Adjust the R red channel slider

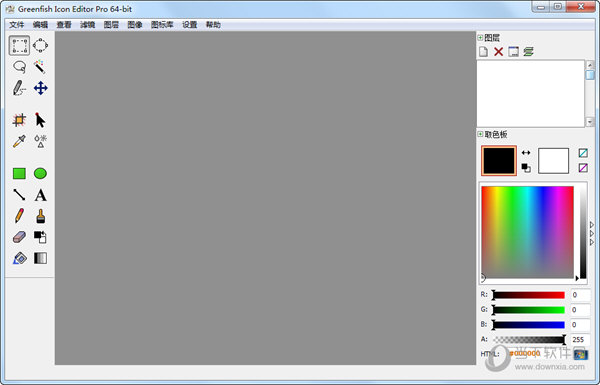[528, 295]
